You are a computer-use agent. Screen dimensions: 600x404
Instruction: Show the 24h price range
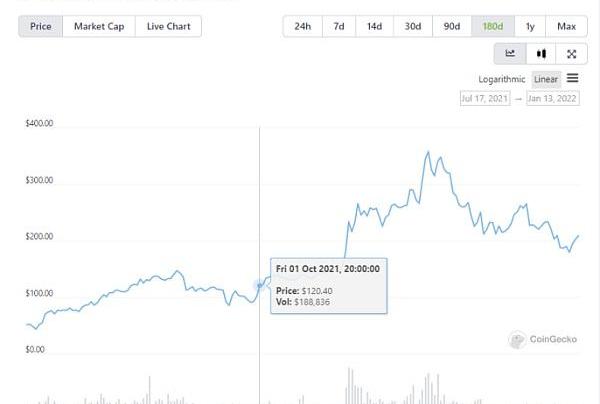tap(302, 26)
